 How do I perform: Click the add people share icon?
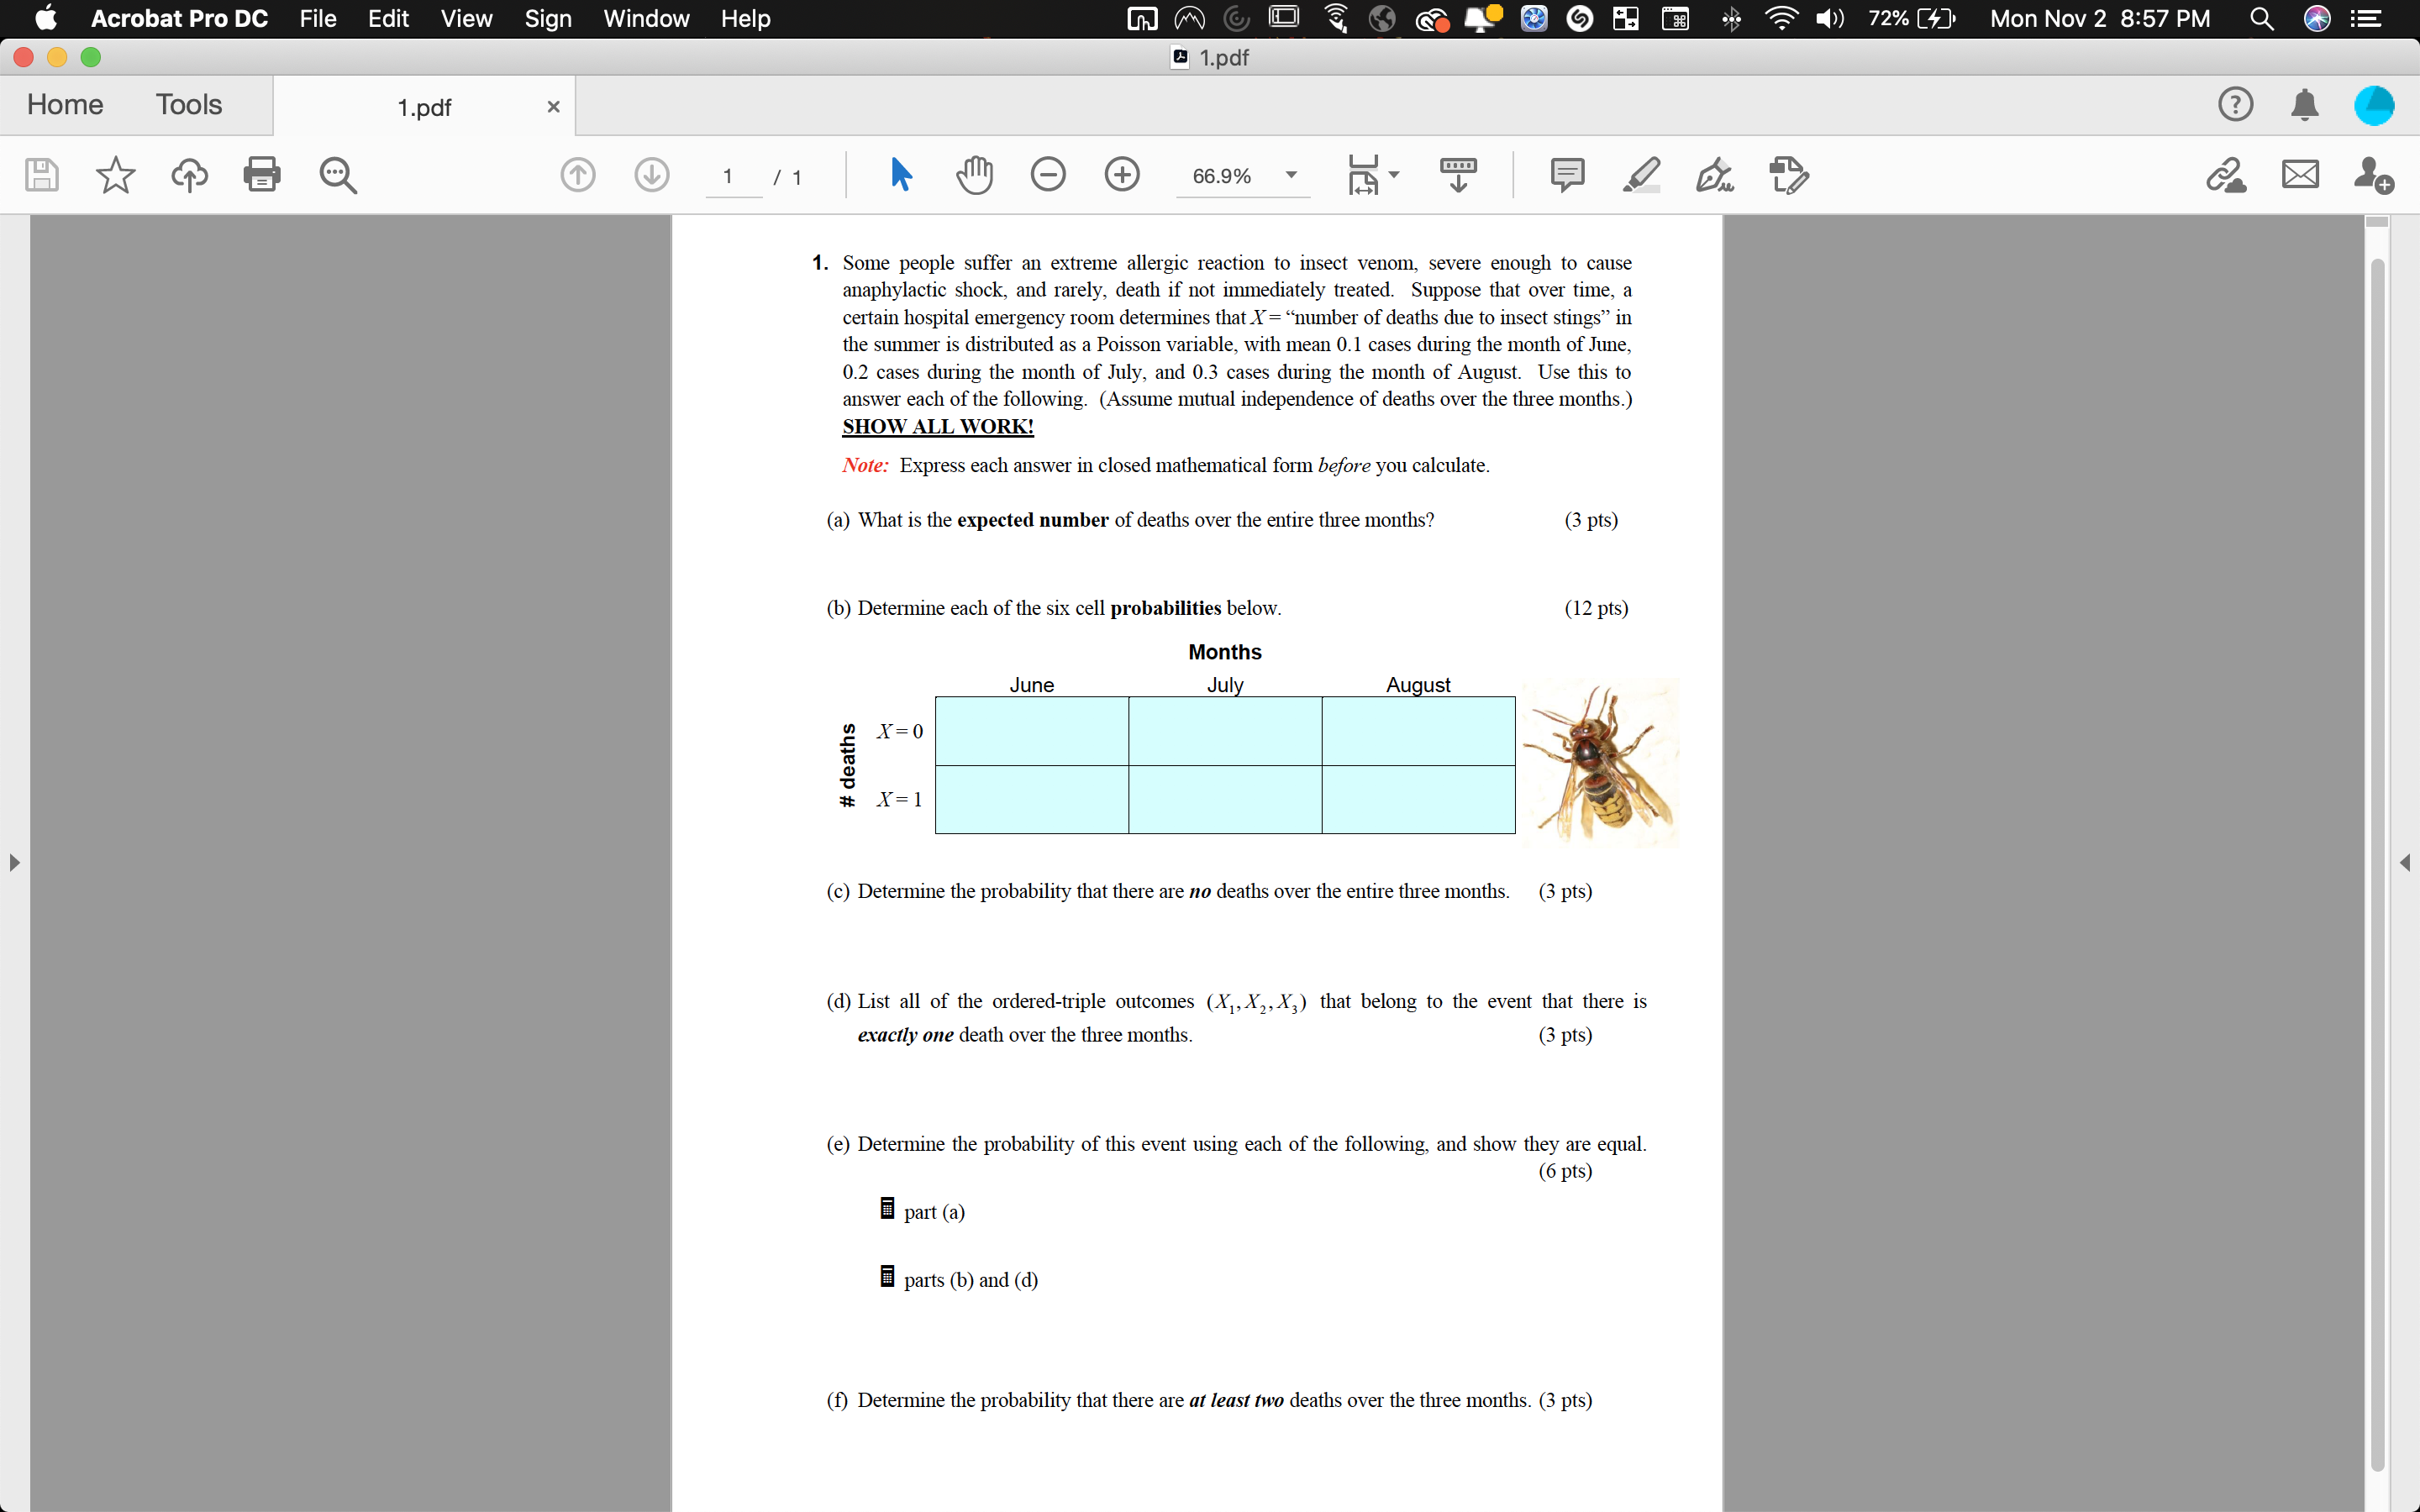pos(2373,175)
